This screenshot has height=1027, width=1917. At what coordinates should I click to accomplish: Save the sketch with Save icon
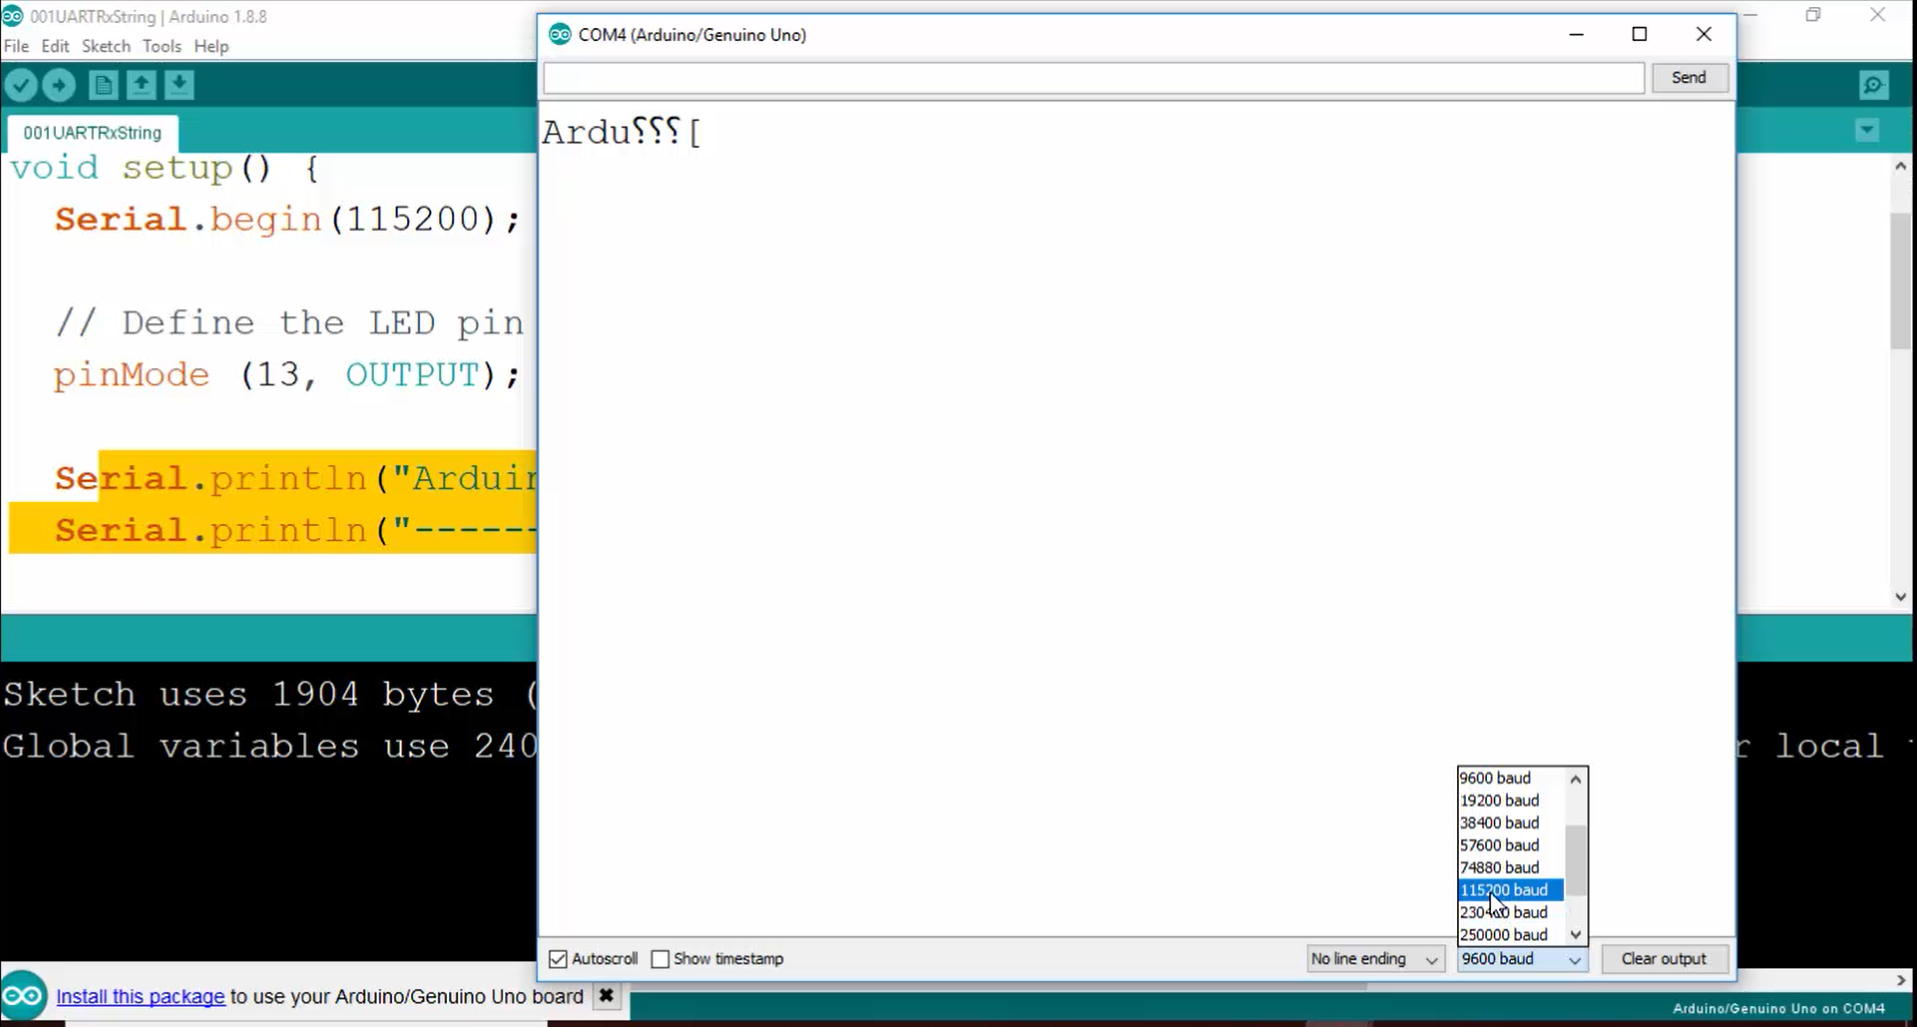click(179, 85)
